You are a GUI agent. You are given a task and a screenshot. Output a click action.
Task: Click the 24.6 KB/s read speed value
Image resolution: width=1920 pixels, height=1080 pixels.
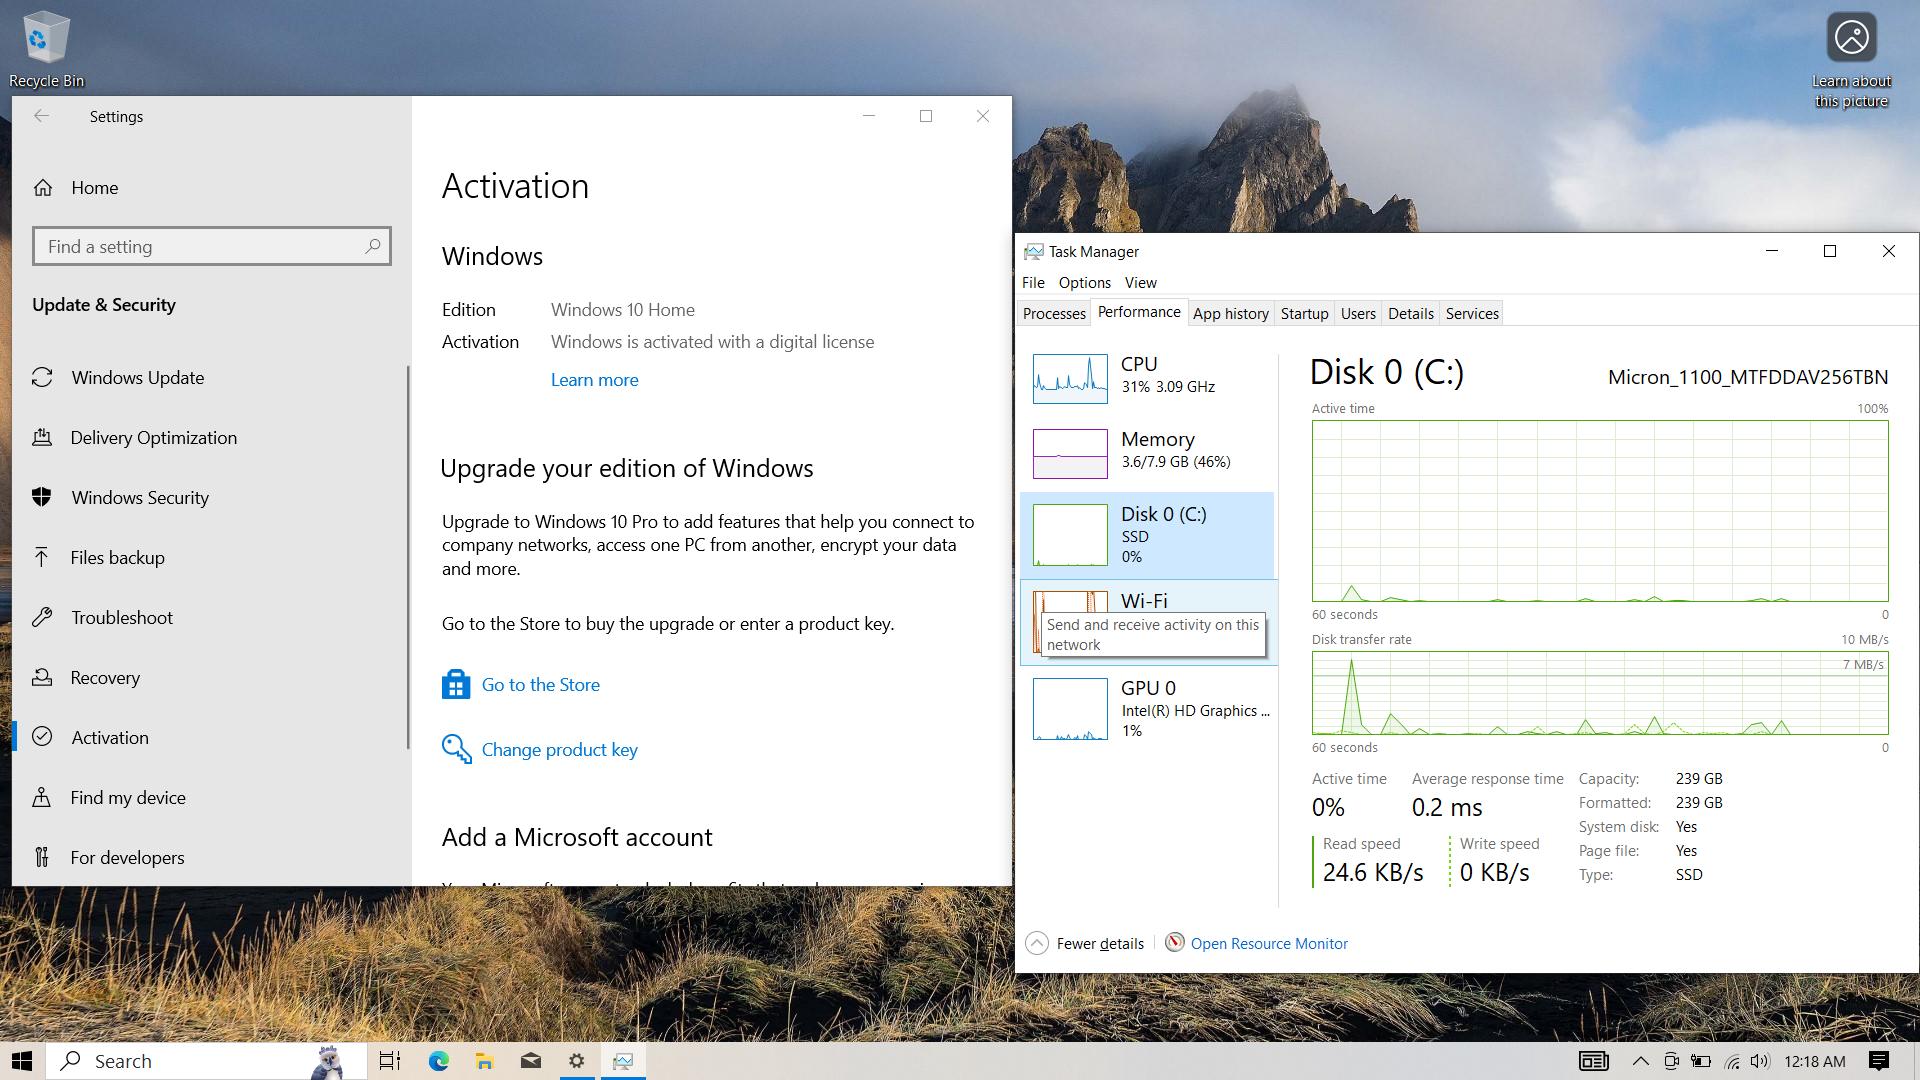(1373, 872)
